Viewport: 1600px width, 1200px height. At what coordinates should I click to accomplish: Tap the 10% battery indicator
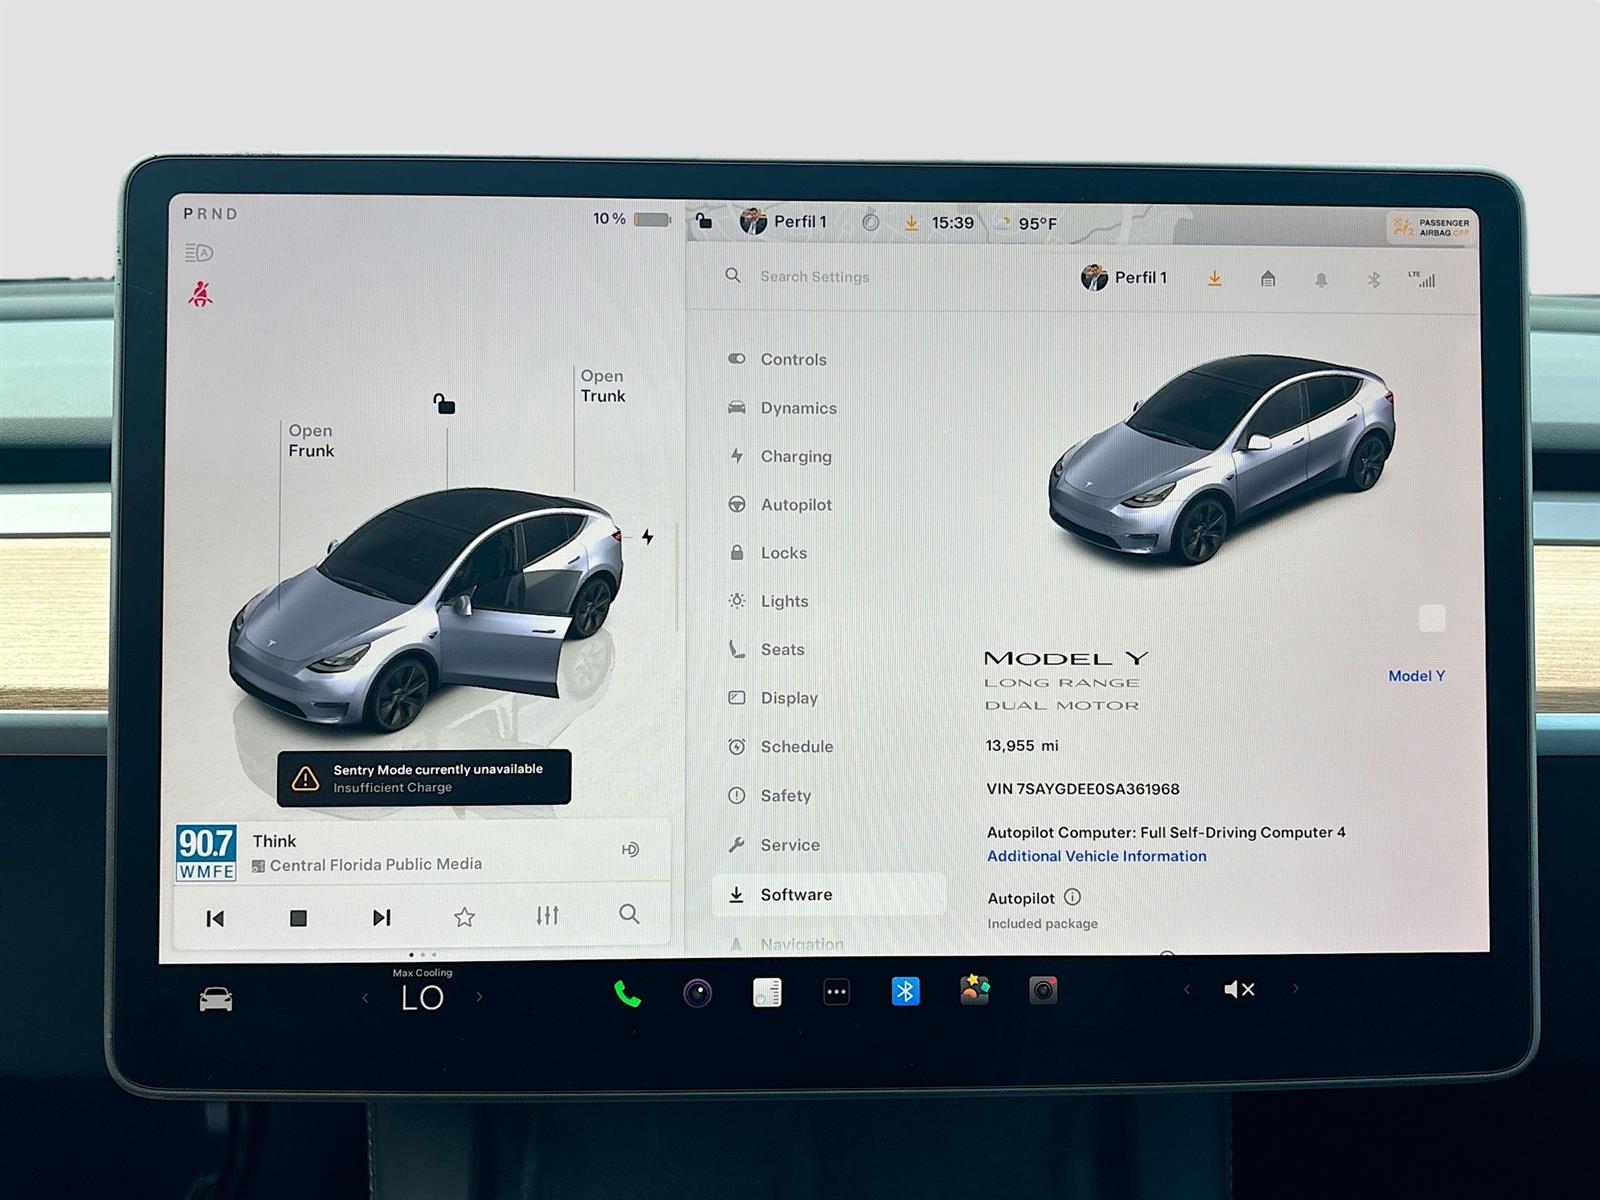coord(632,218)
